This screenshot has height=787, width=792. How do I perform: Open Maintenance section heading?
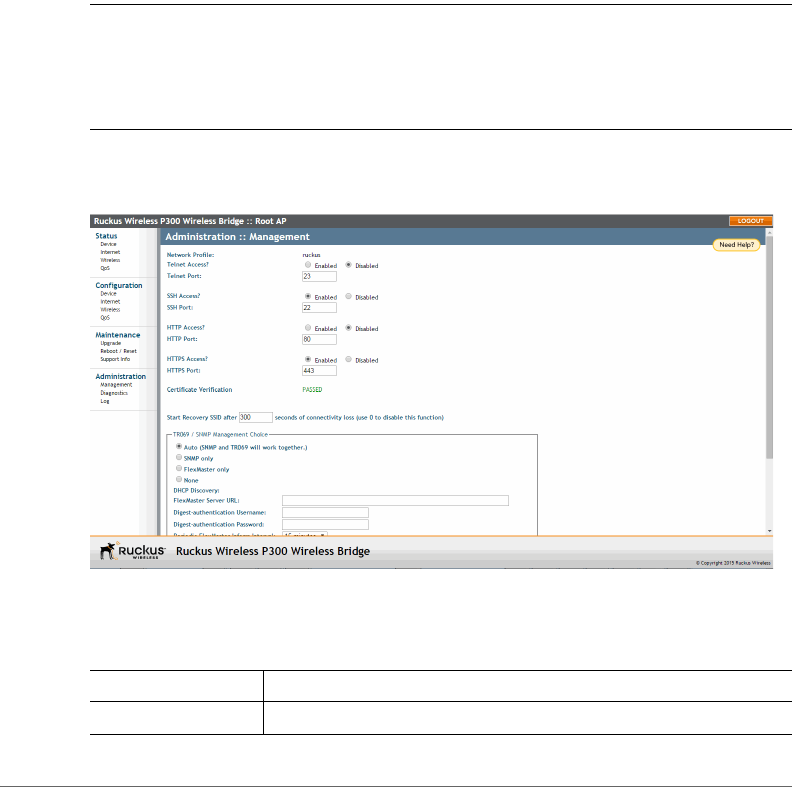118,335
